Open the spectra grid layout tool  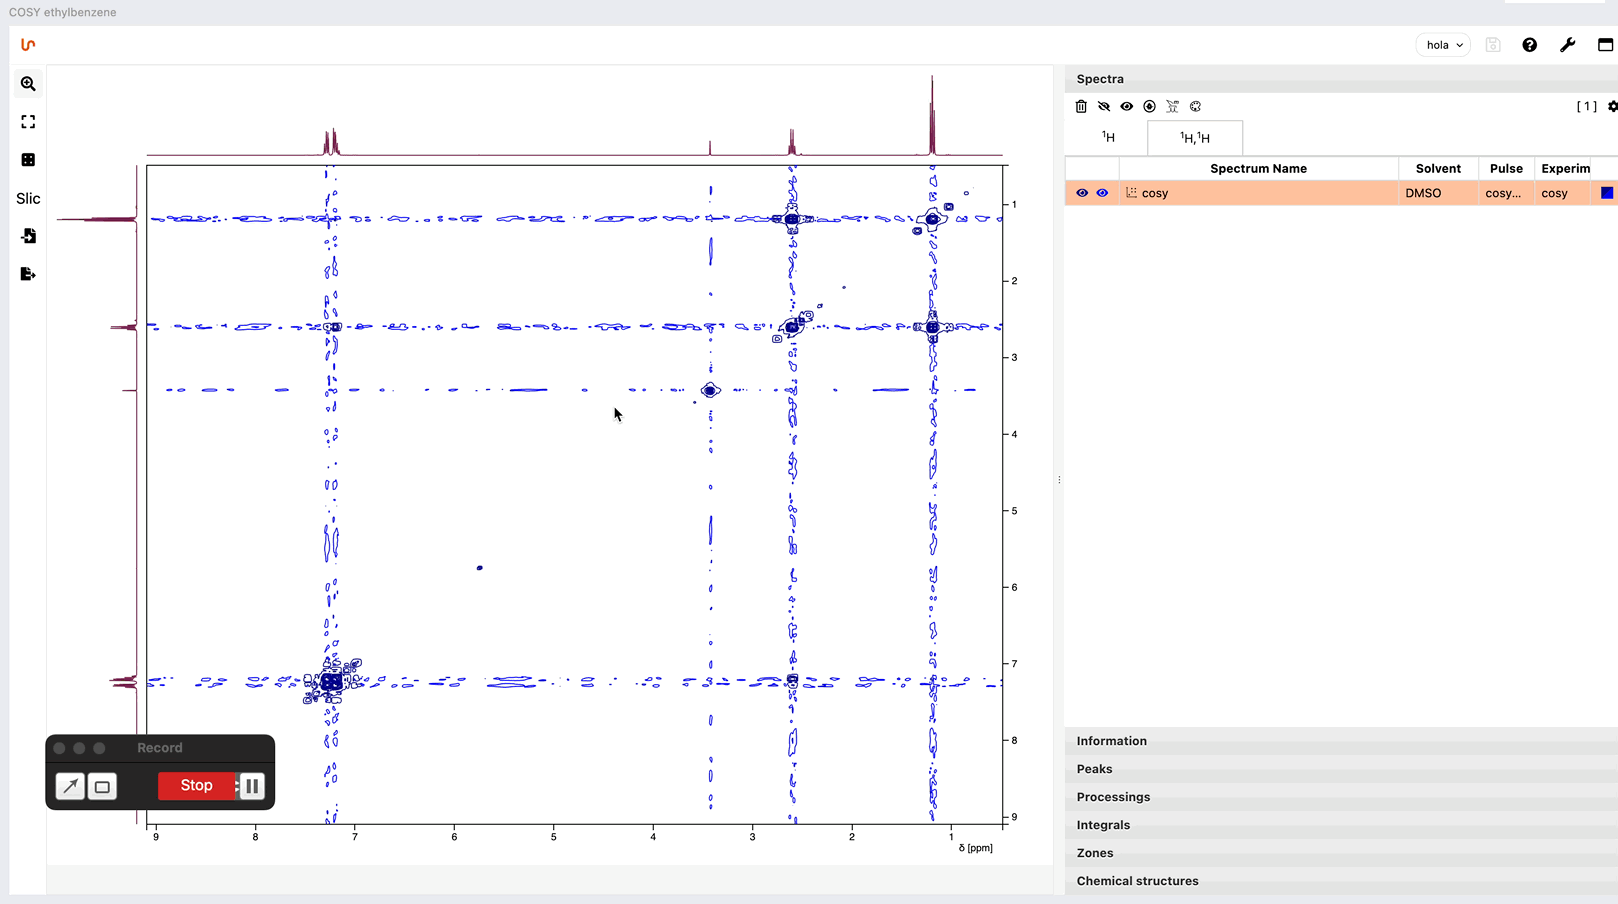pos(28,160)
